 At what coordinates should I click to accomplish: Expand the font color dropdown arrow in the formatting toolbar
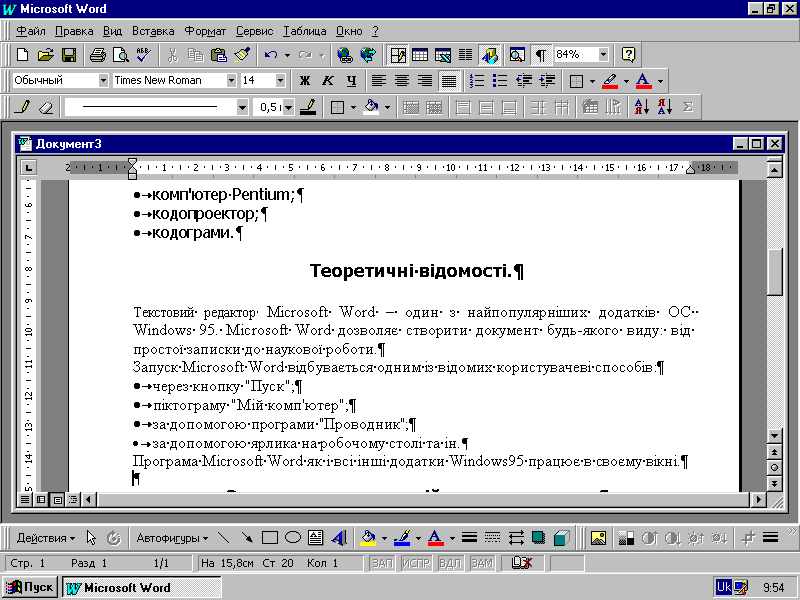(x=660, y=81)
